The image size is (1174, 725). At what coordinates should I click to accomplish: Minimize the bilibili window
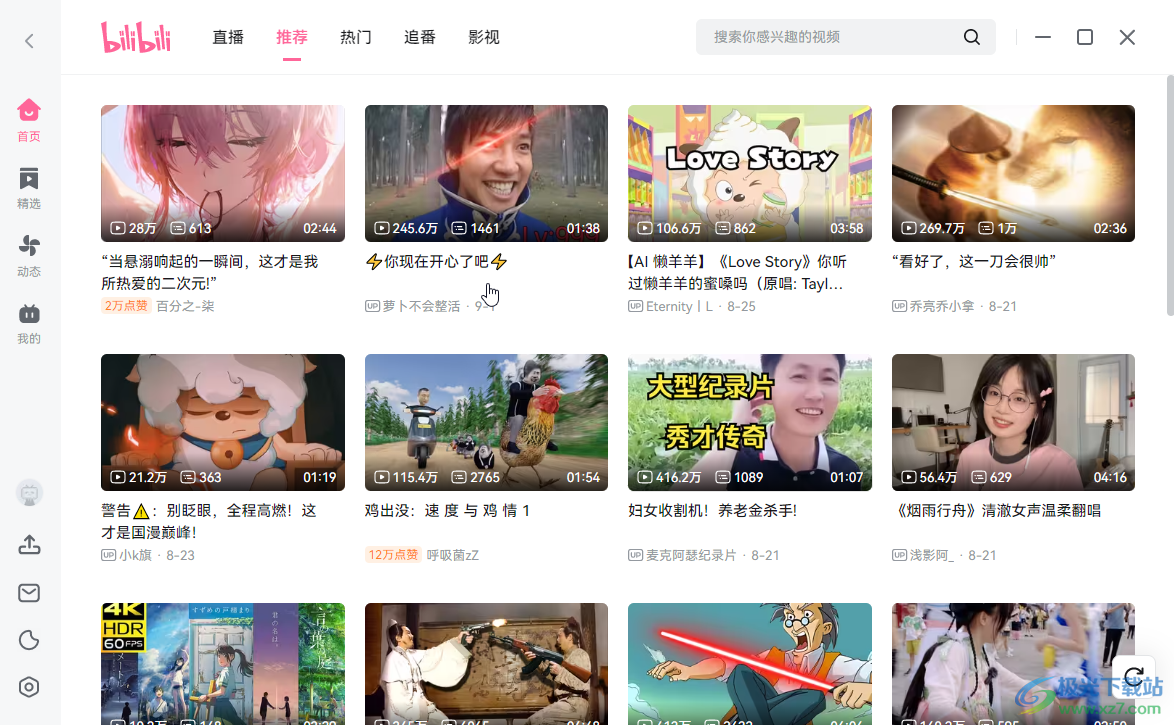point(1043,37)
